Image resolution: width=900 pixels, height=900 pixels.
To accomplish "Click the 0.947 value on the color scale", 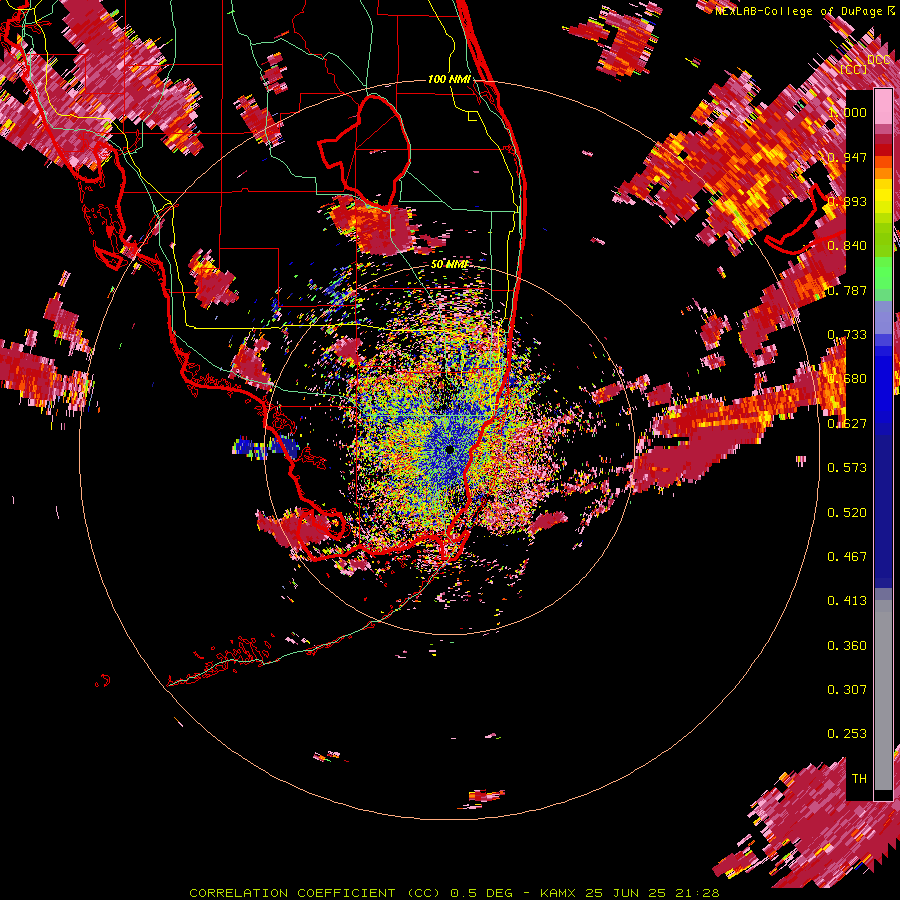I will click(847, 157).
